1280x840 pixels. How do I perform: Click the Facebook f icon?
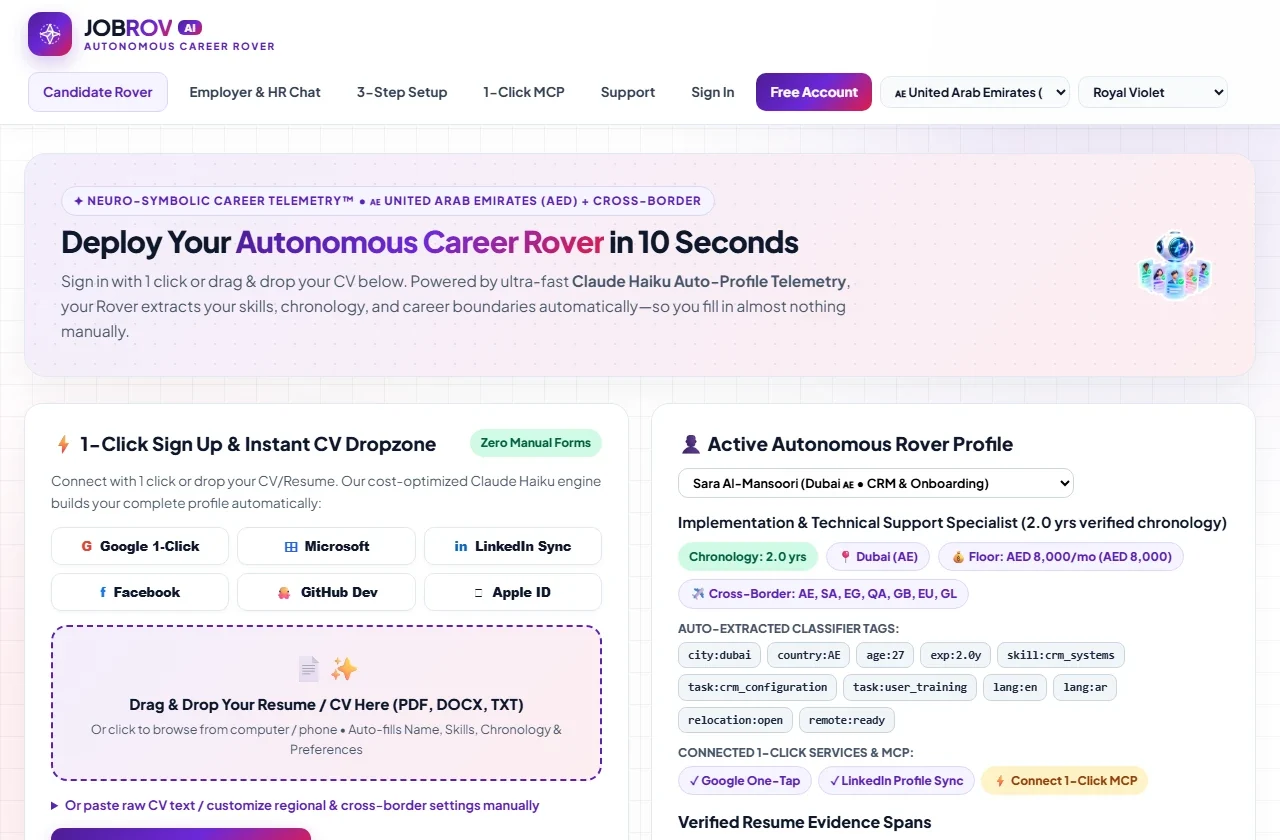click(x=103, y=592)
